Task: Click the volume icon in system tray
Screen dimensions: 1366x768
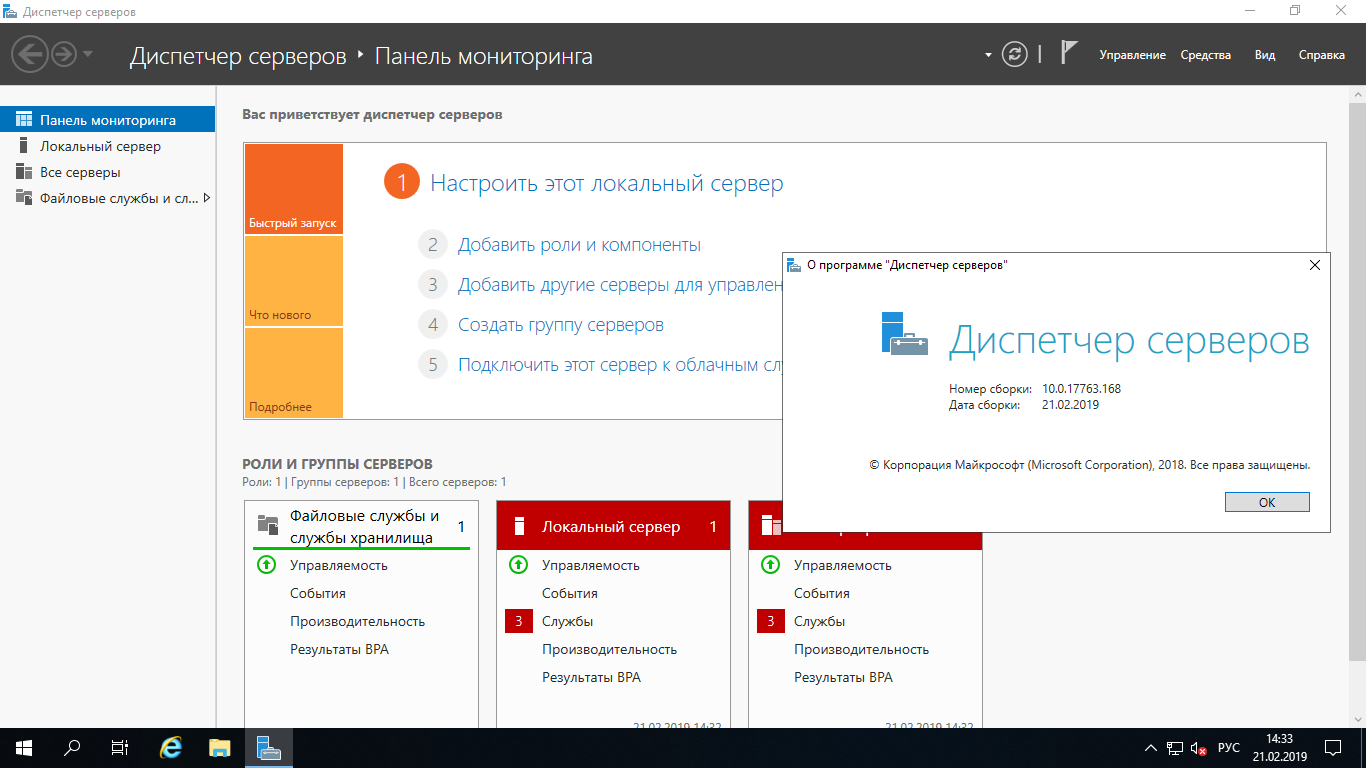Action: (1197, 748)
